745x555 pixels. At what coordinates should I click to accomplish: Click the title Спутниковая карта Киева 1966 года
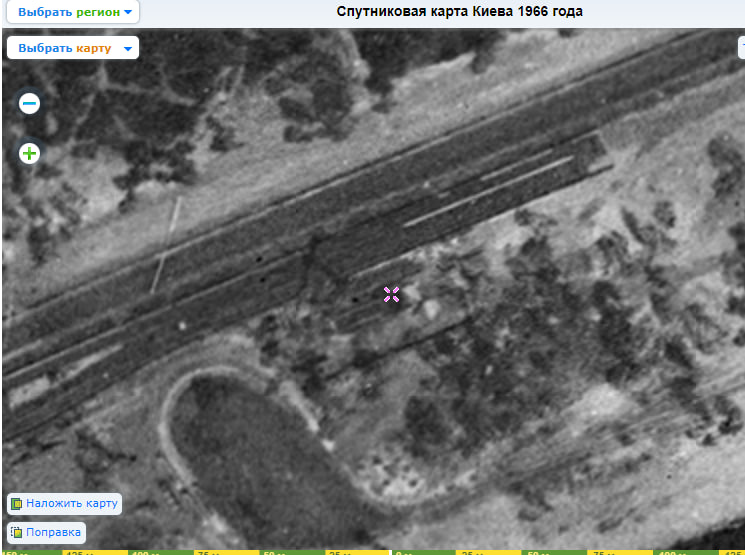(x=459, y=12)
